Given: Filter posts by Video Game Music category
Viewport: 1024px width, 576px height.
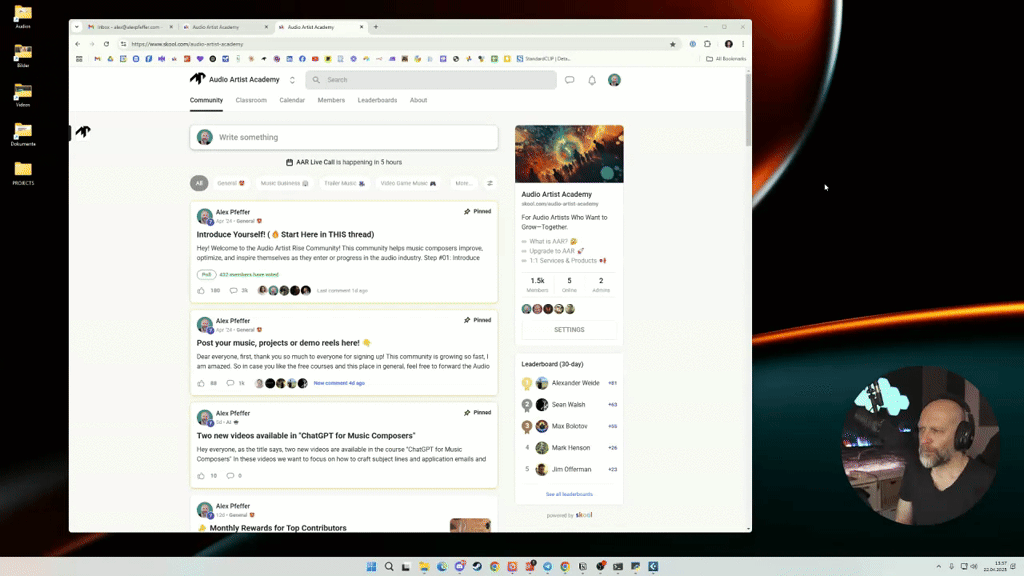Looking at the screenshot, I should coord(408,183).
